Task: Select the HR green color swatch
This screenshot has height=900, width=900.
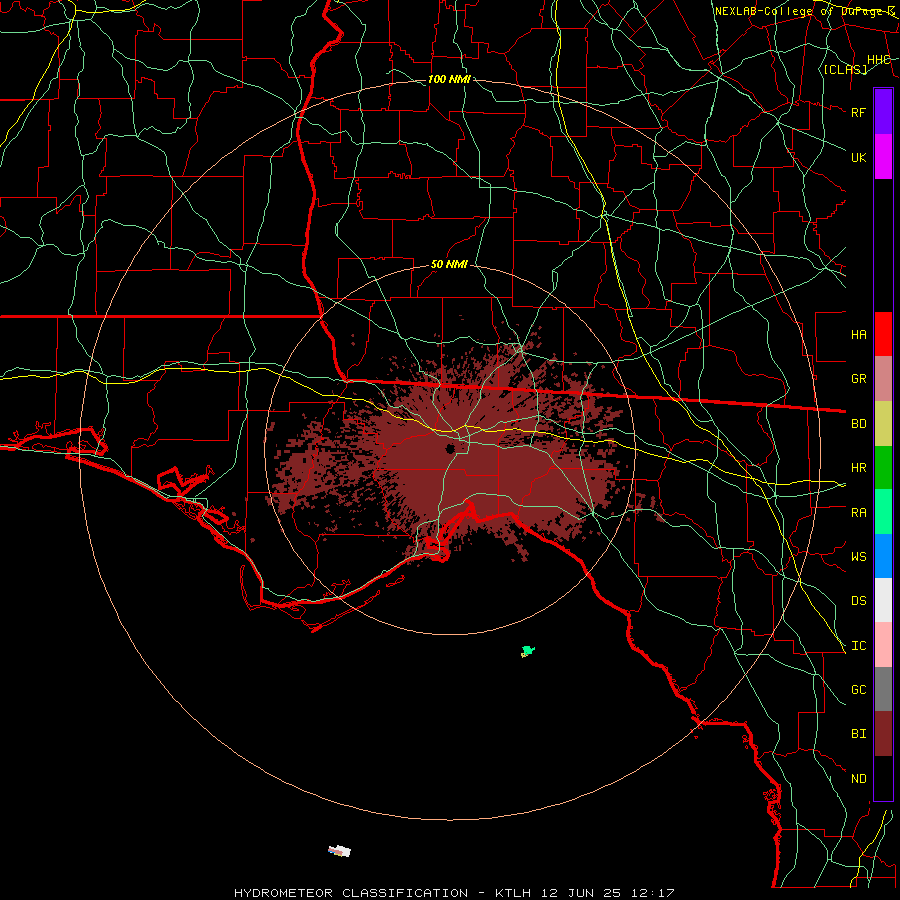Action: click(x=883, y=468)
